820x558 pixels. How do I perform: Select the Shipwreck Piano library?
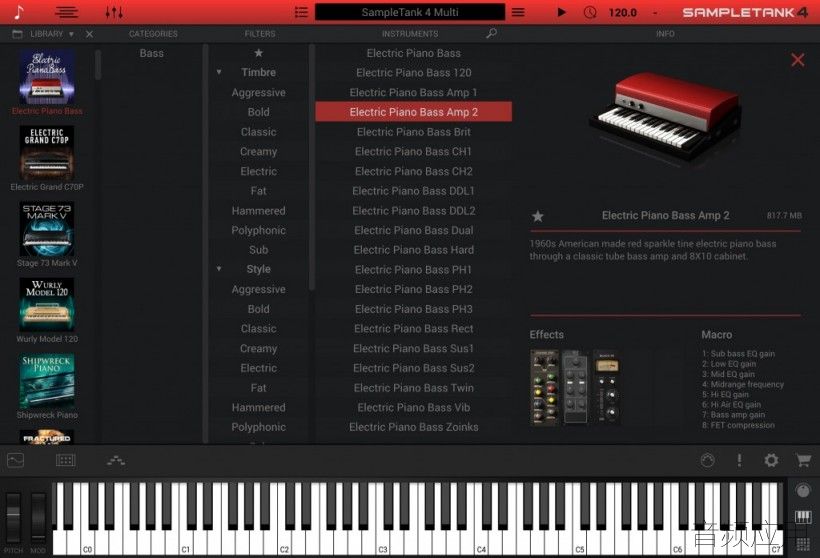47,381
